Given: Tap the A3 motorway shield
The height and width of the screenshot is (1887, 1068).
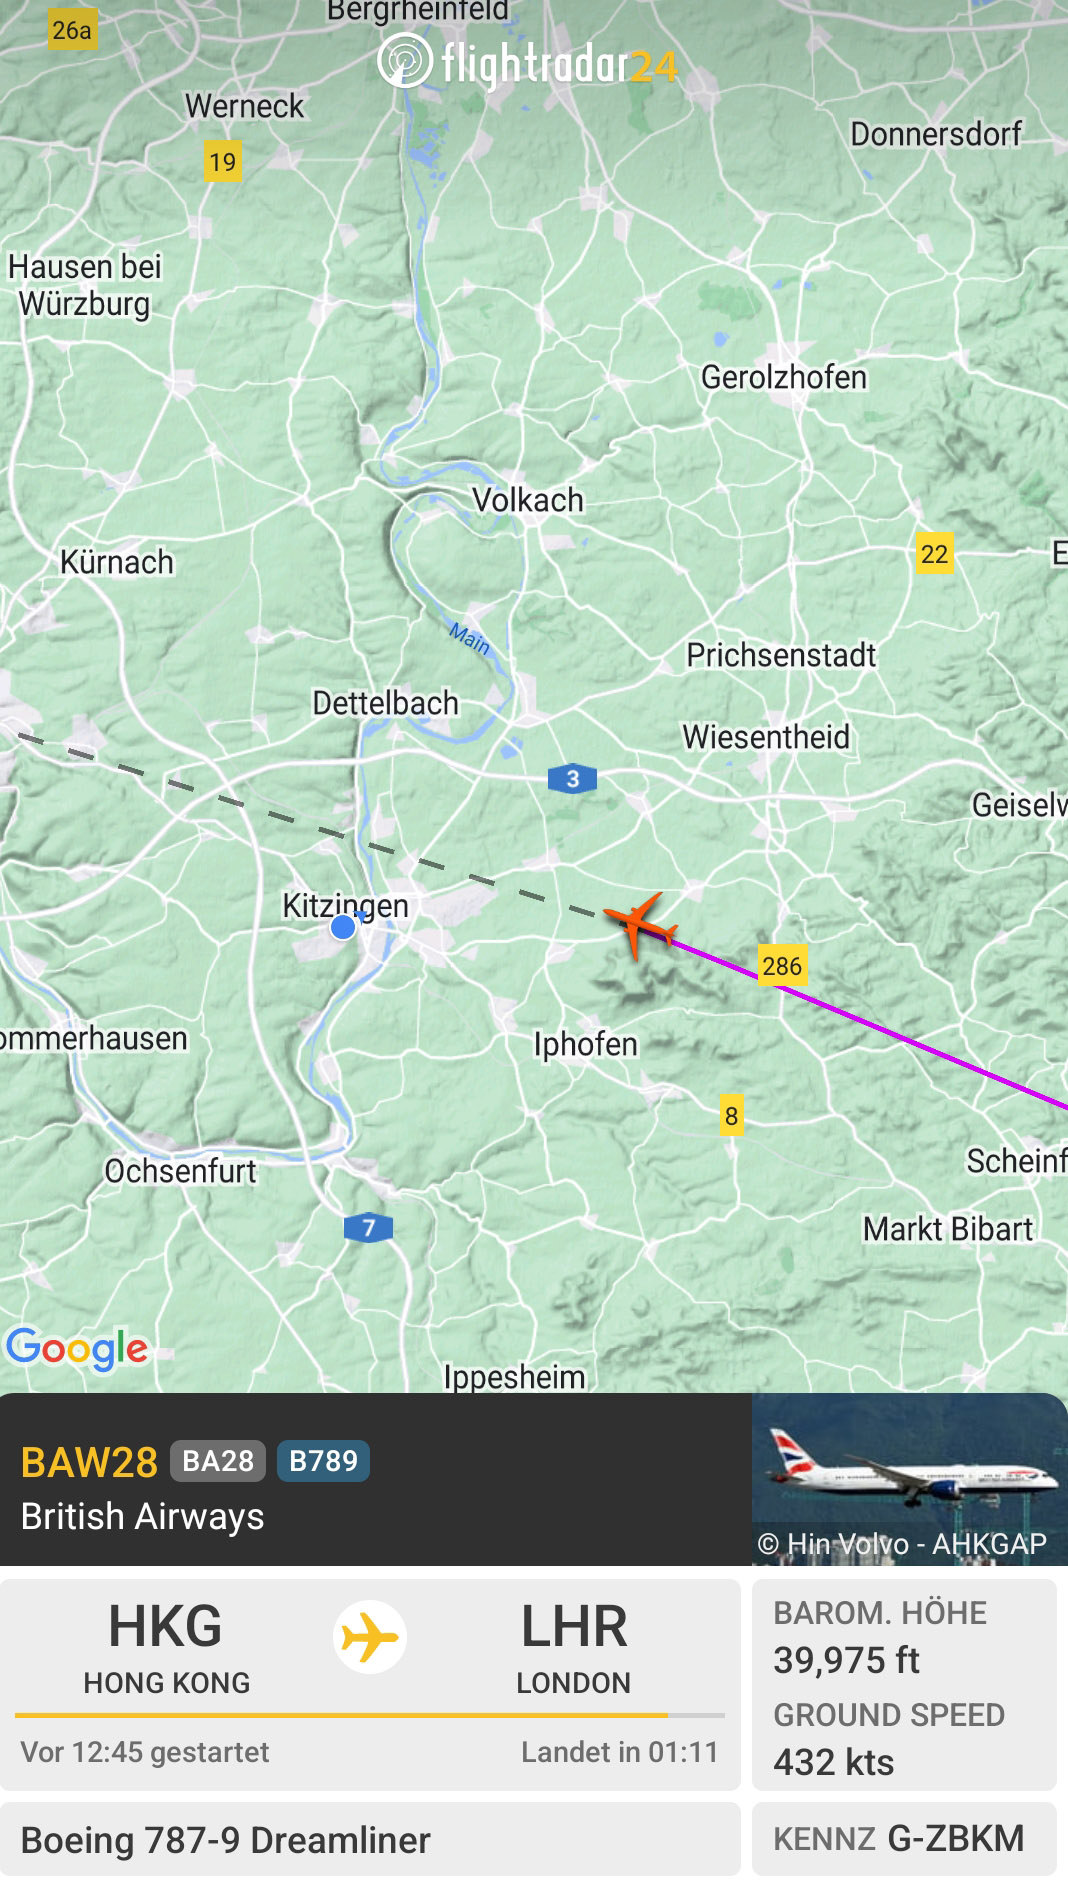Looking at the screenshot, I should coord(572,779).
